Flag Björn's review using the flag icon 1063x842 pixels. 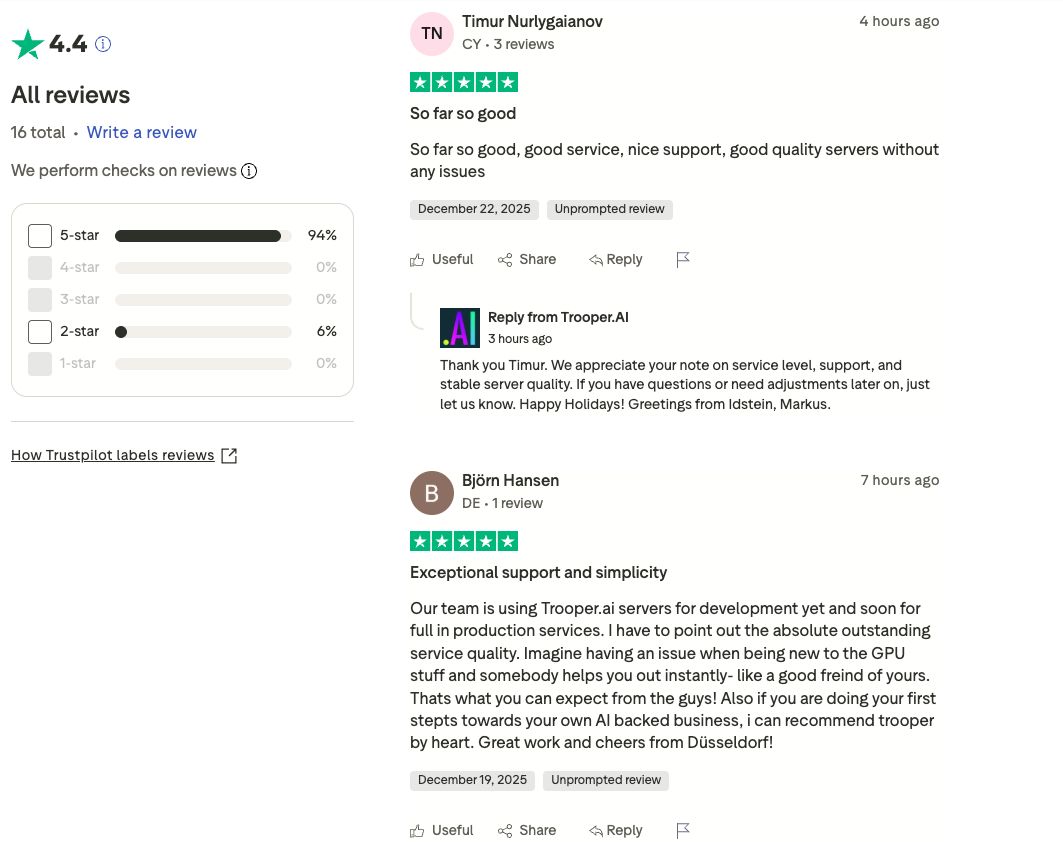683,830
